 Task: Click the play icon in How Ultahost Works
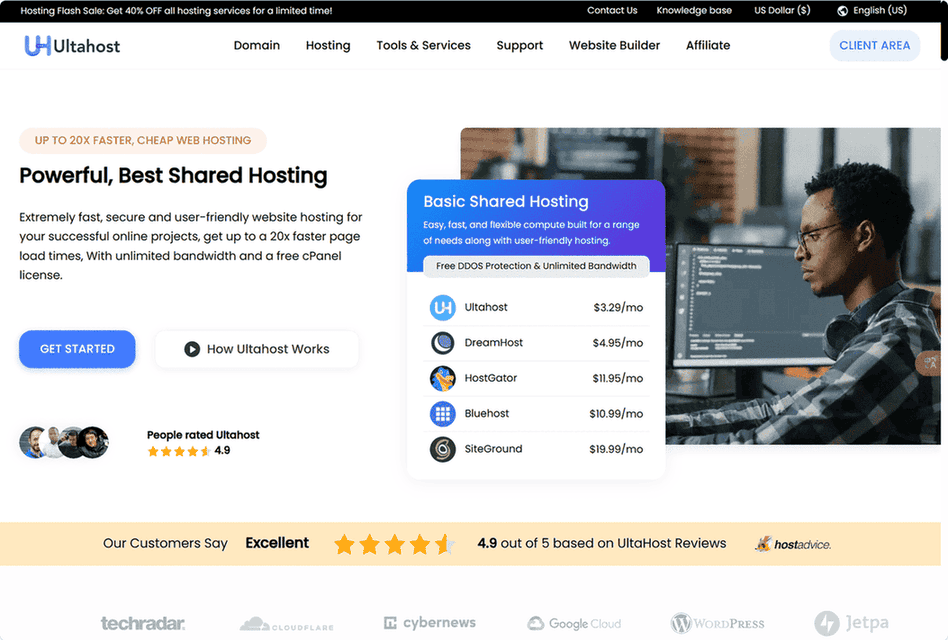pyautogui.click(x=193, y=349)
